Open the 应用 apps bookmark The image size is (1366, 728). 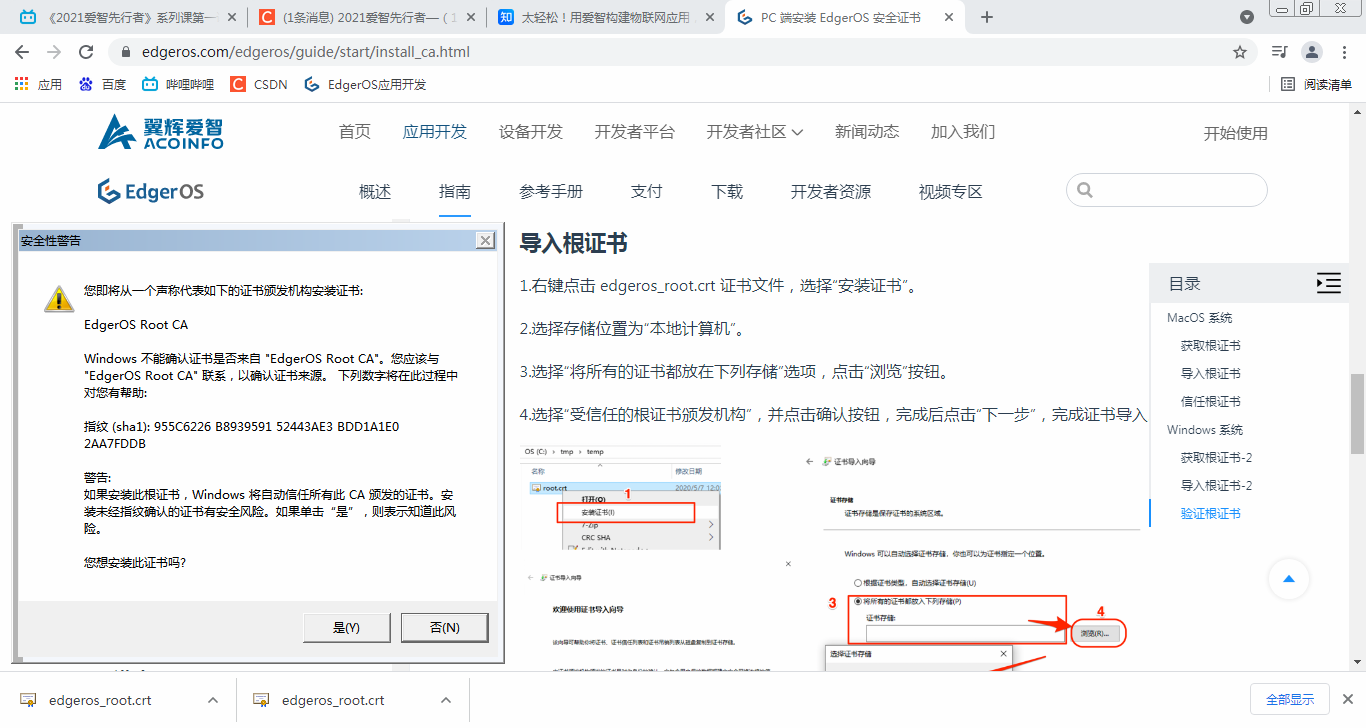coord(38,85)
